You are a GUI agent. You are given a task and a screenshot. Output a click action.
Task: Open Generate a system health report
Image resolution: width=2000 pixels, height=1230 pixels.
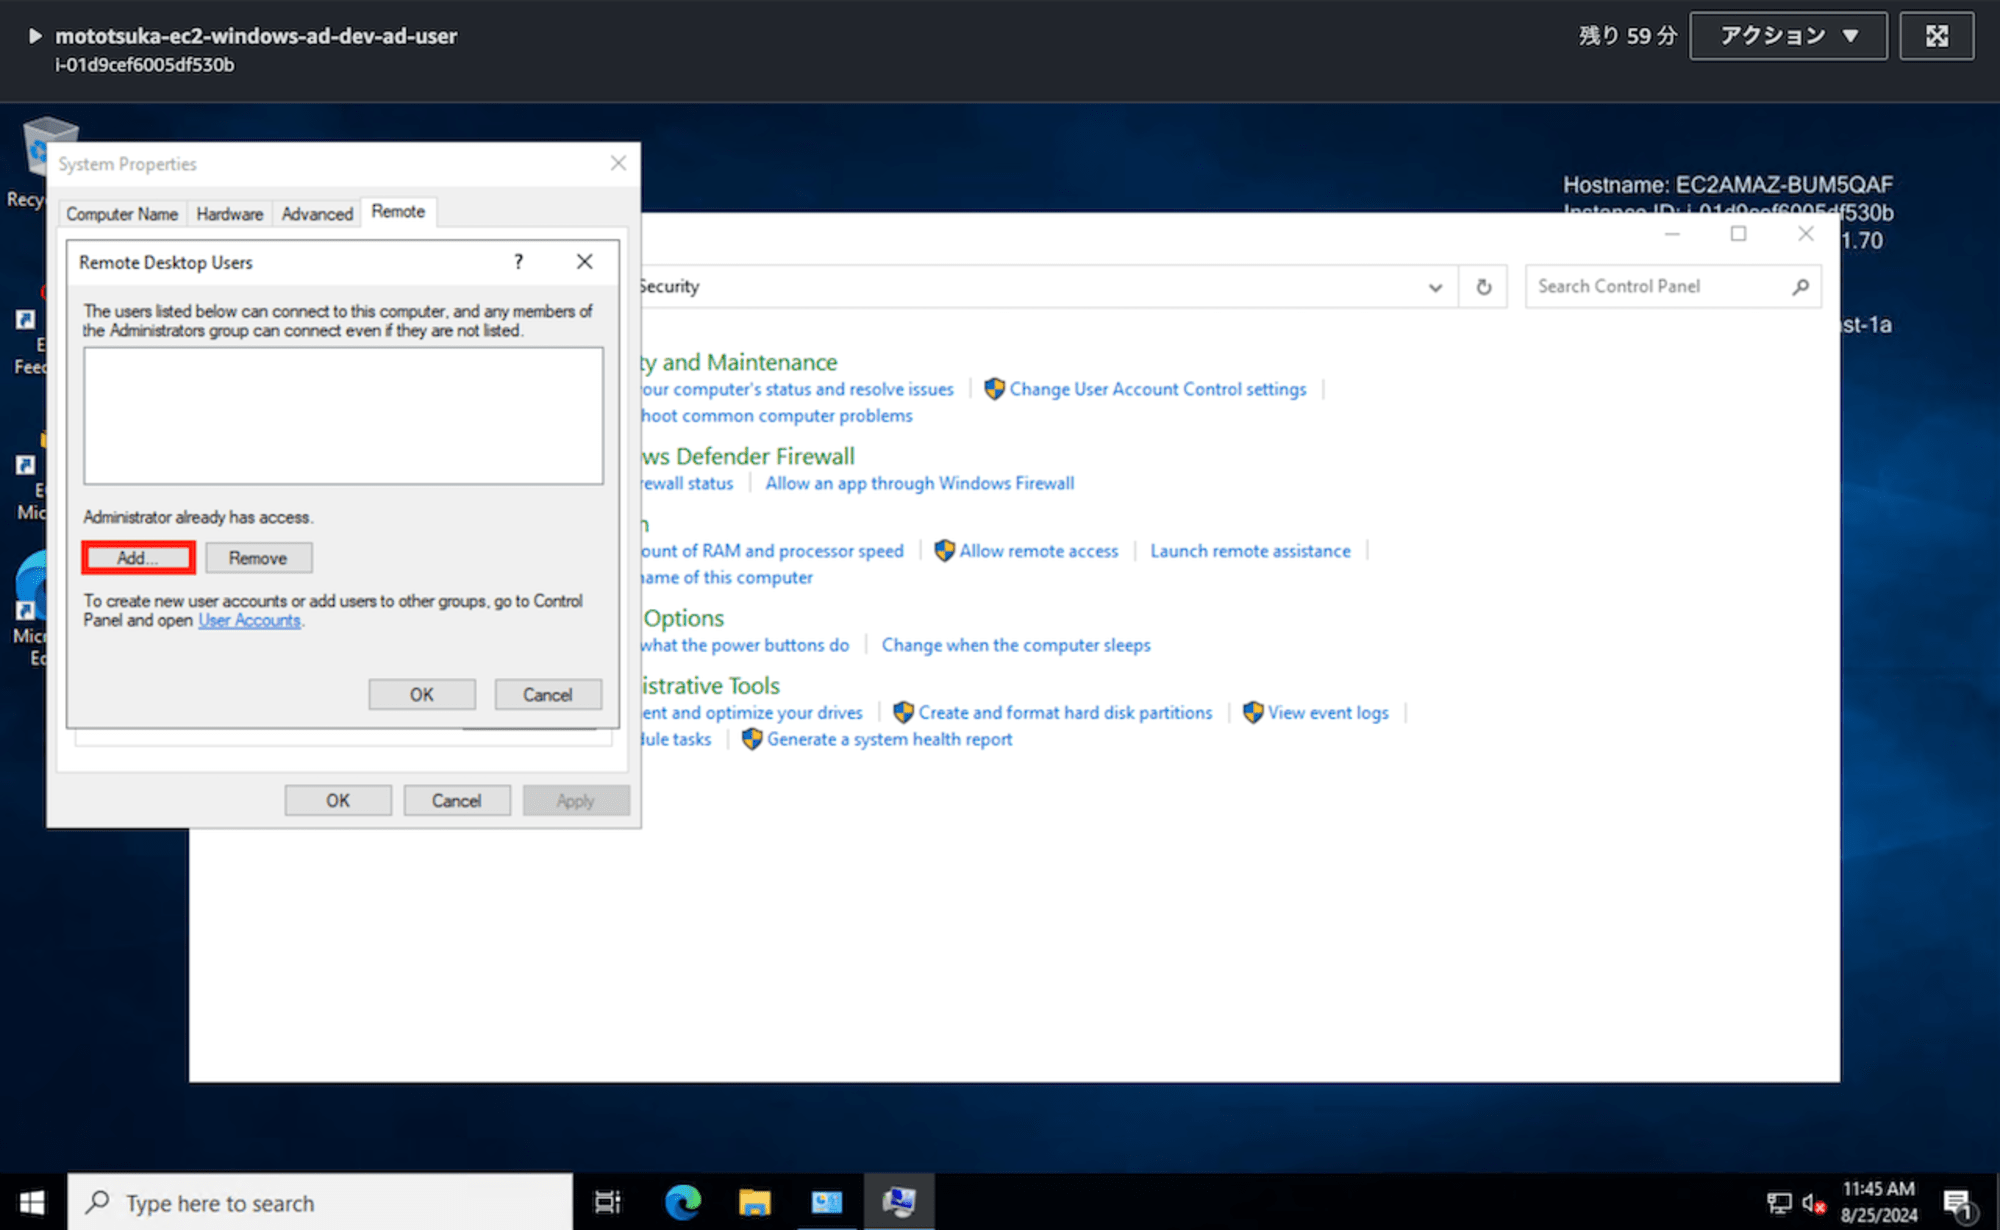click(887, 739)
